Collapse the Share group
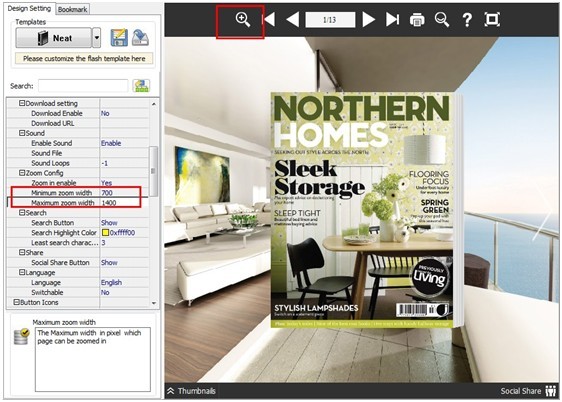The height and width of the screenshot is (402, 562). 22,252
